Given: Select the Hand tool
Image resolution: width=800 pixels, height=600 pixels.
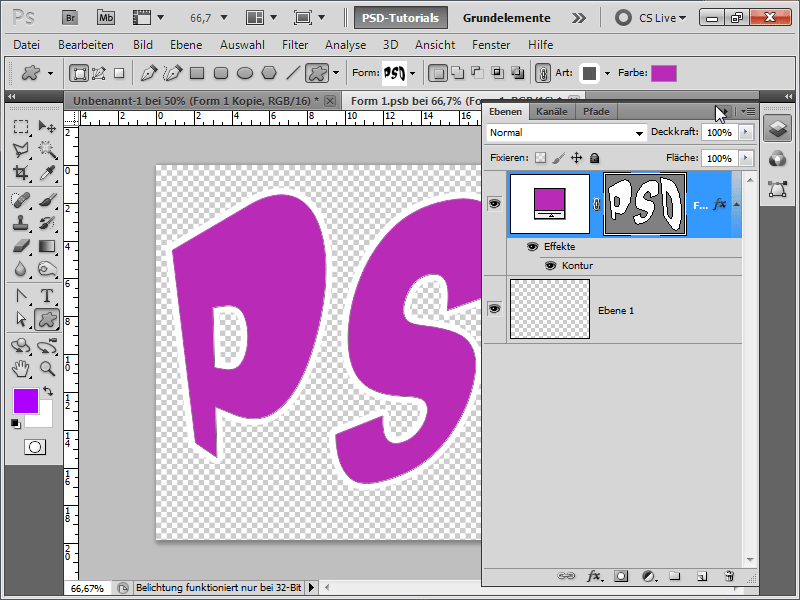Looking at the screenshot, I should [20, 368].
